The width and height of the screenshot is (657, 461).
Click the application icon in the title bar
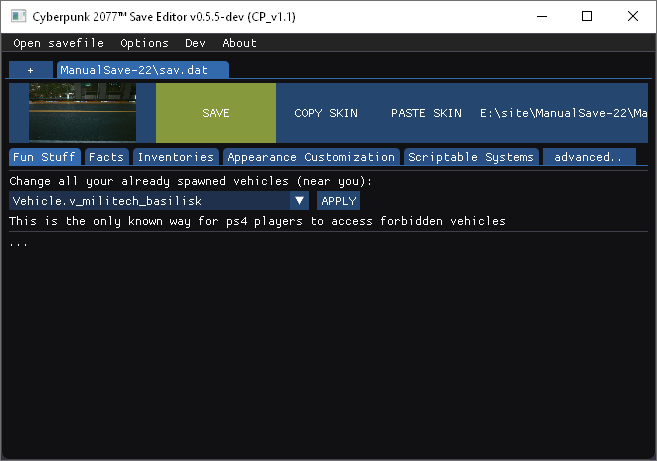(18, 16)
